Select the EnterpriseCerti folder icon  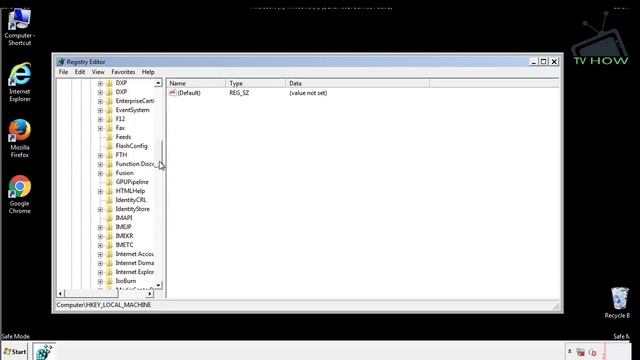coord(109,101)
